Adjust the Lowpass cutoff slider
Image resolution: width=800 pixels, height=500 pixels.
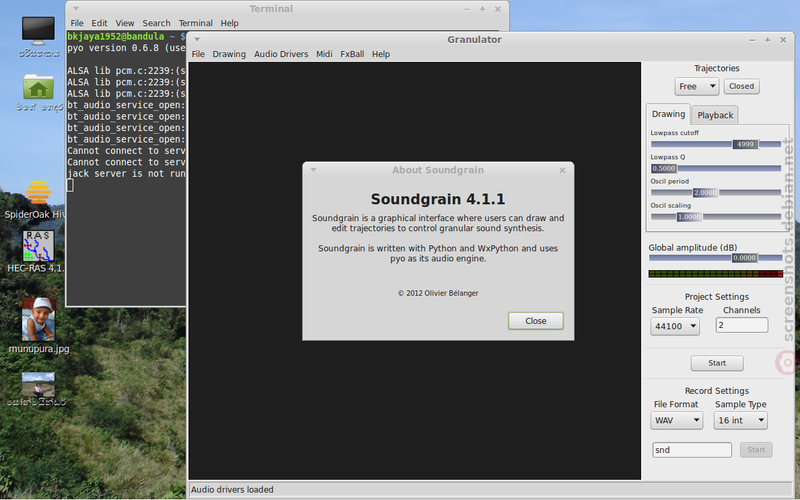click(716, 144)
